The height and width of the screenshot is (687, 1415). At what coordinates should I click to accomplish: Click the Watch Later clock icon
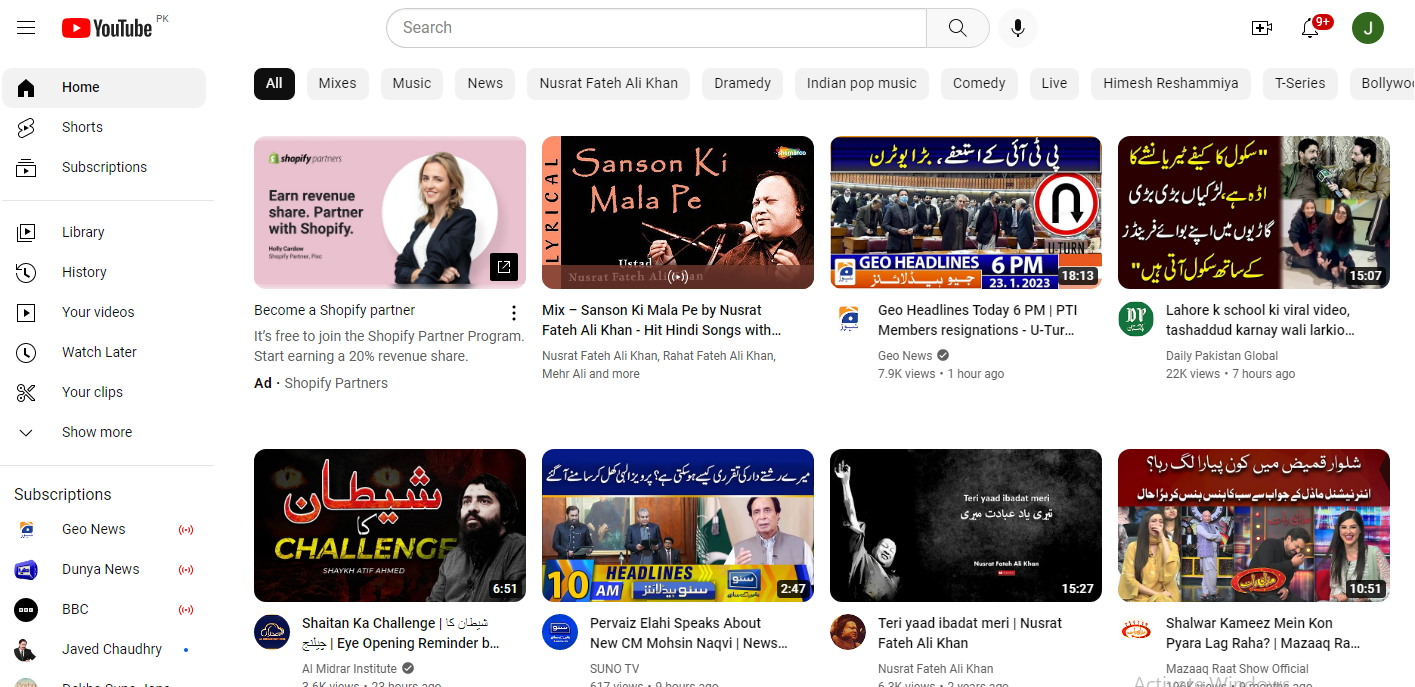click(x=26, y=352)
